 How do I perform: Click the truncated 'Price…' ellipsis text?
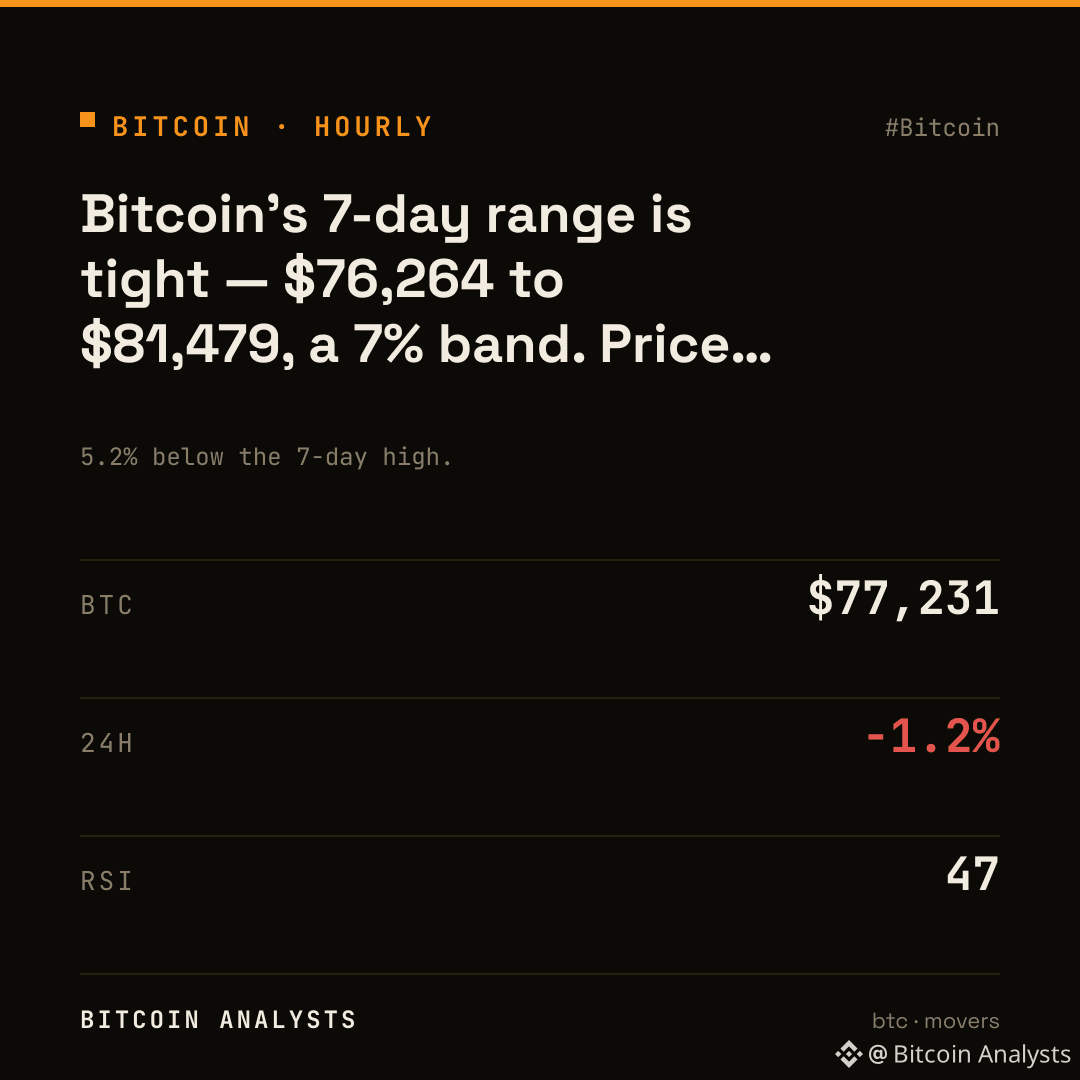click(x=685, y=344)
